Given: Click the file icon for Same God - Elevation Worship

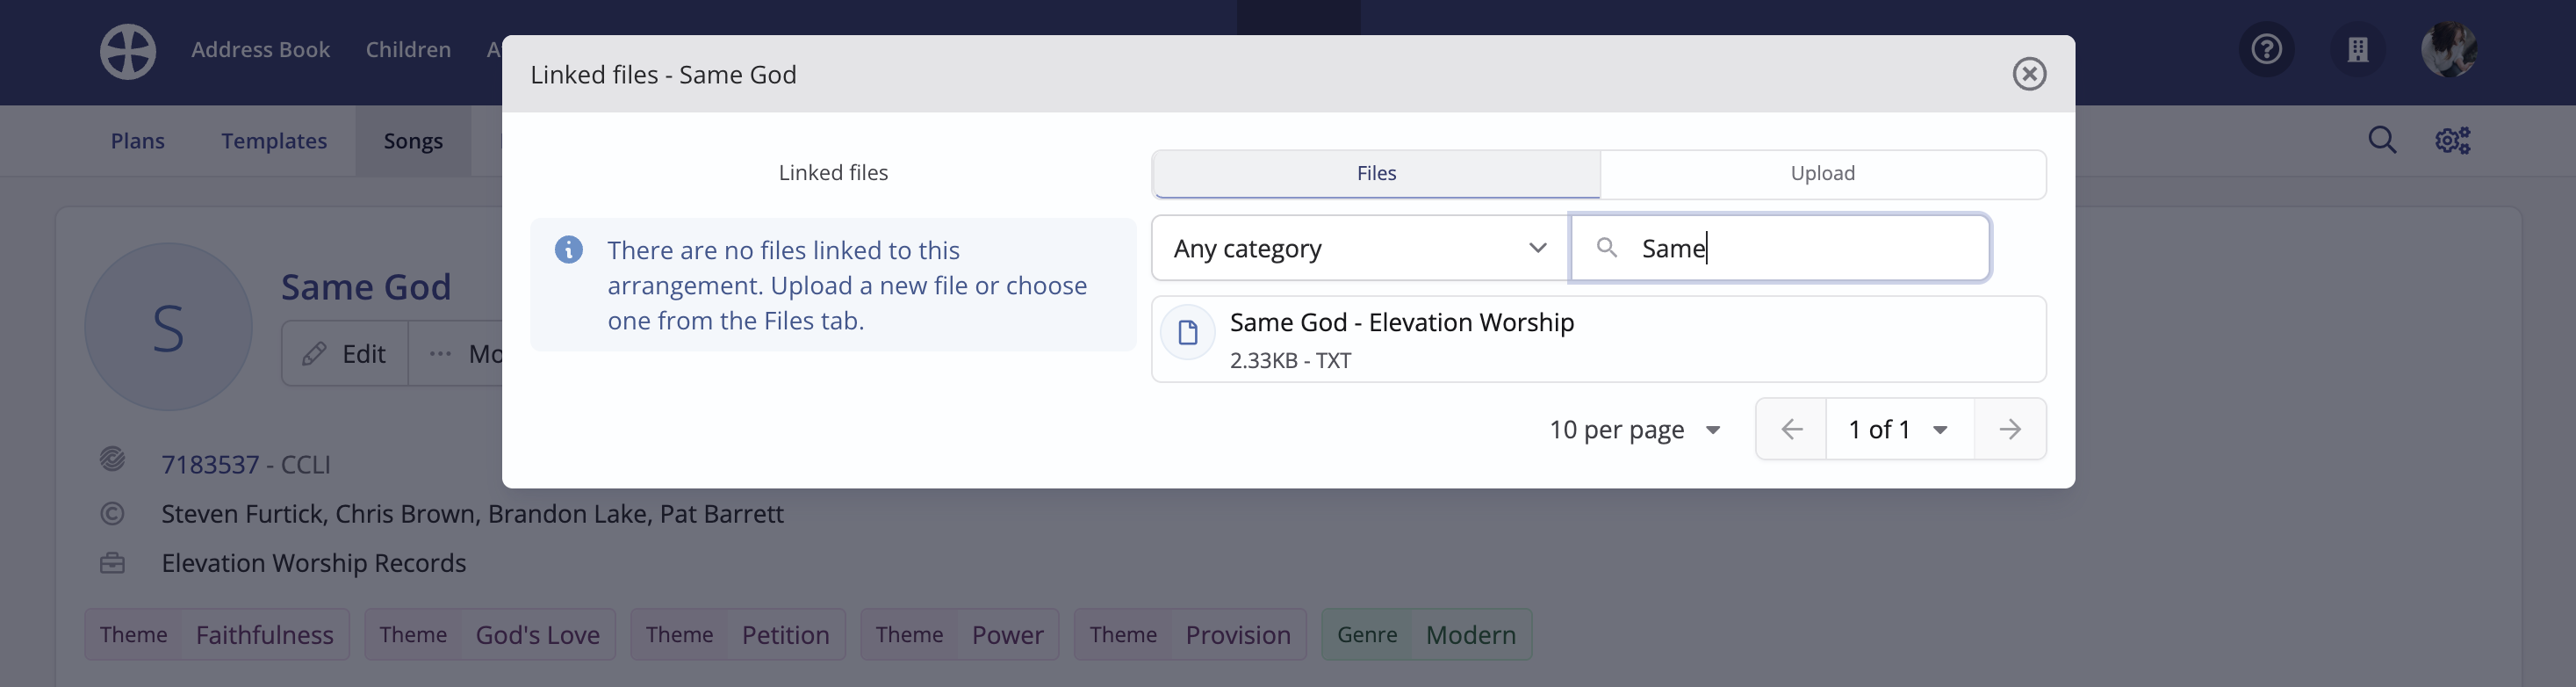Looking at the screenshot, I should click(1188, 333).
